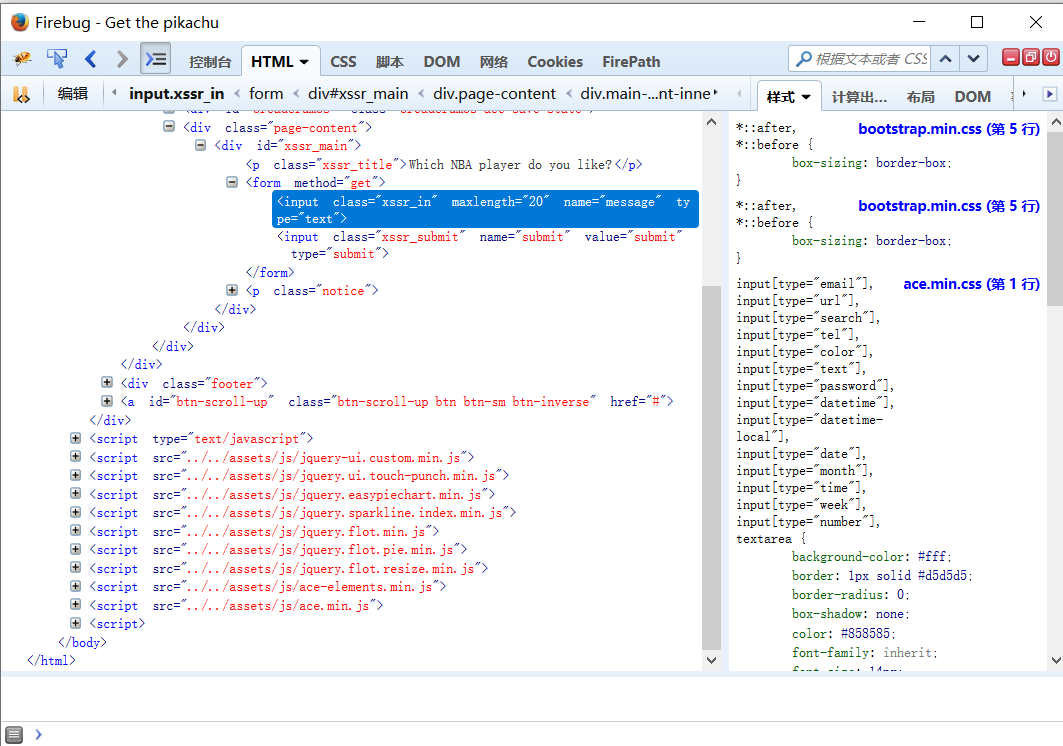Deactivate Firebug with power icon
This screenshot has height=746, width=1063.
coord(1051,58)
